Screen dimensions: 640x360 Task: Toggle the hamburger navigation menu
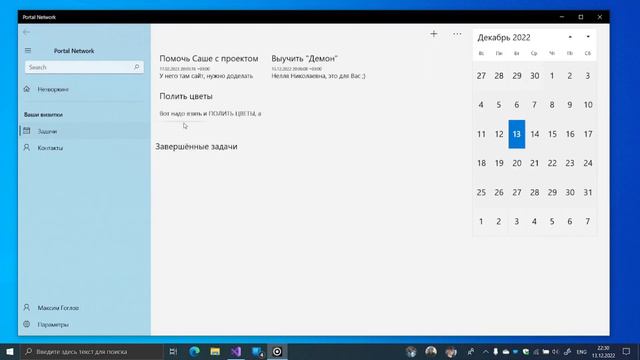click(28, 51)
